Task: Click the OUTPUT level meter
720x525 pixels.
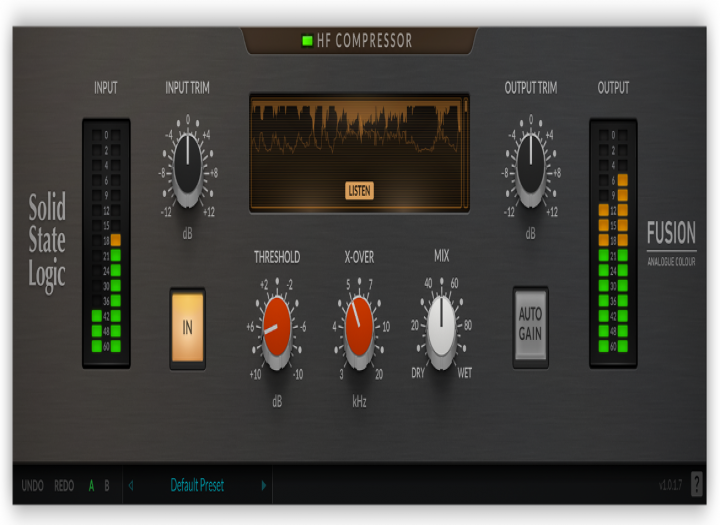Action: [613, 243]
